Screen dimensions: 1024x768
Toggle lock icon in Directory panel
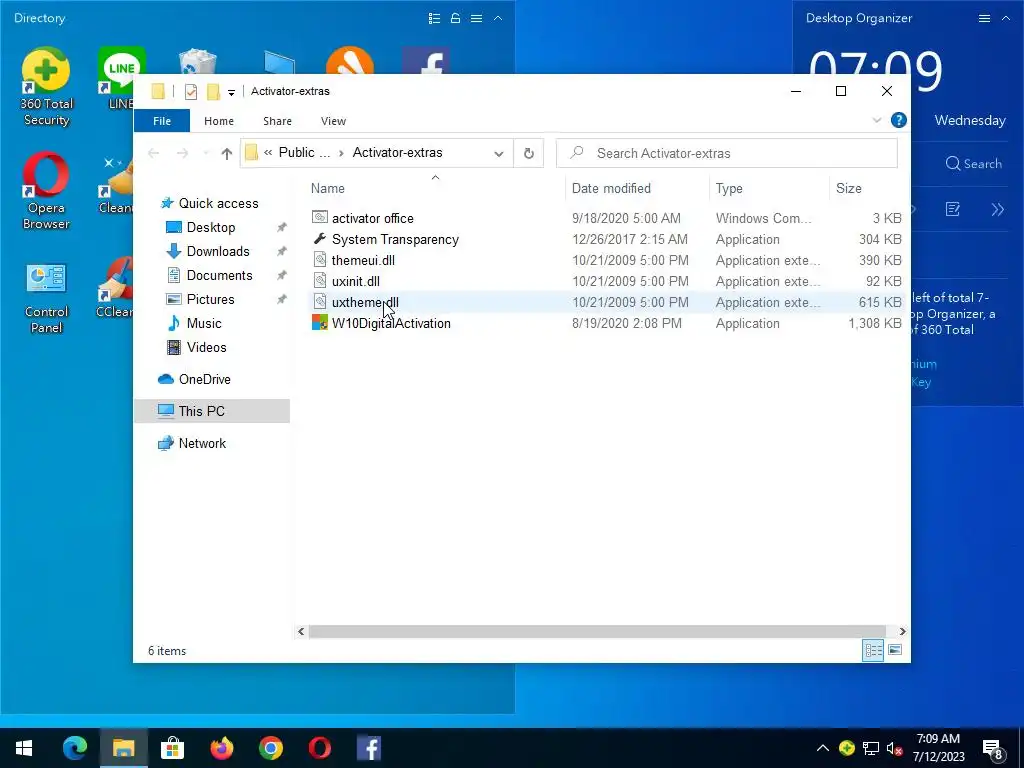click(455, 18)
